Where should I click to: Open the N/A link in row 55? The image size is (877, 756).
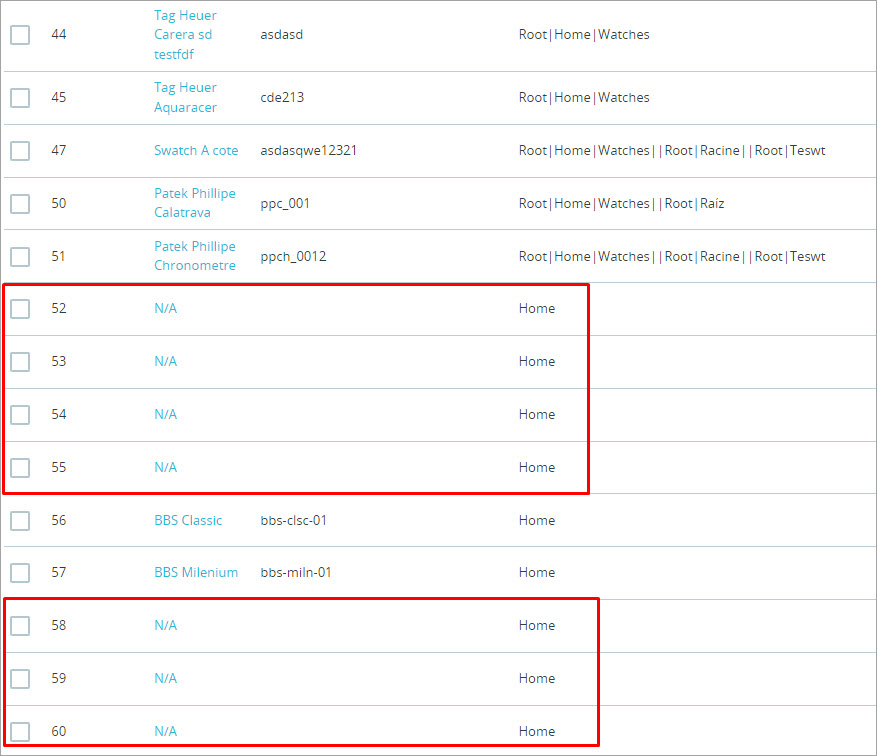pyautogui.click(x=166, y=467)
